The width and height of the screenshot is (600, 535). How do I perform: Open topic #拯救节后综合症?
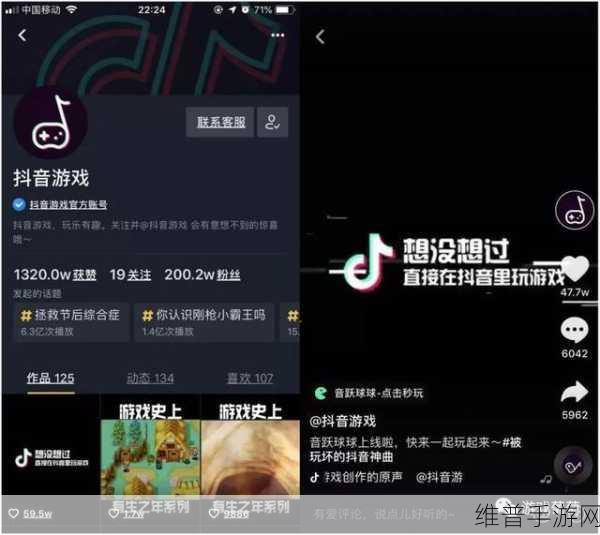(x=72, y=322)
